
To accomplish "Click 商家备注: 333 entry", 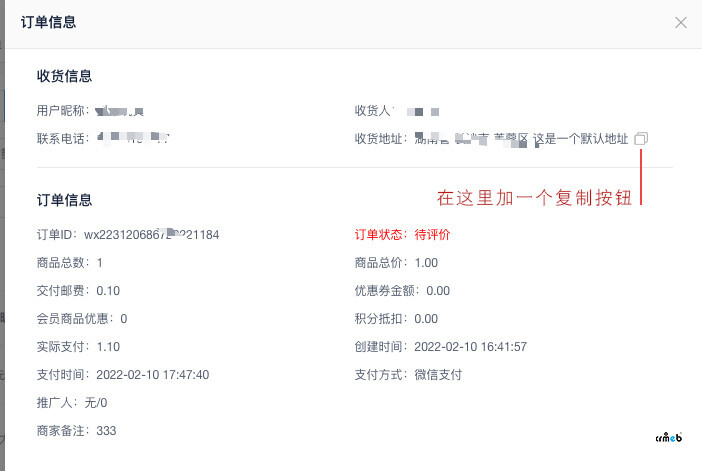I will 77,431.
